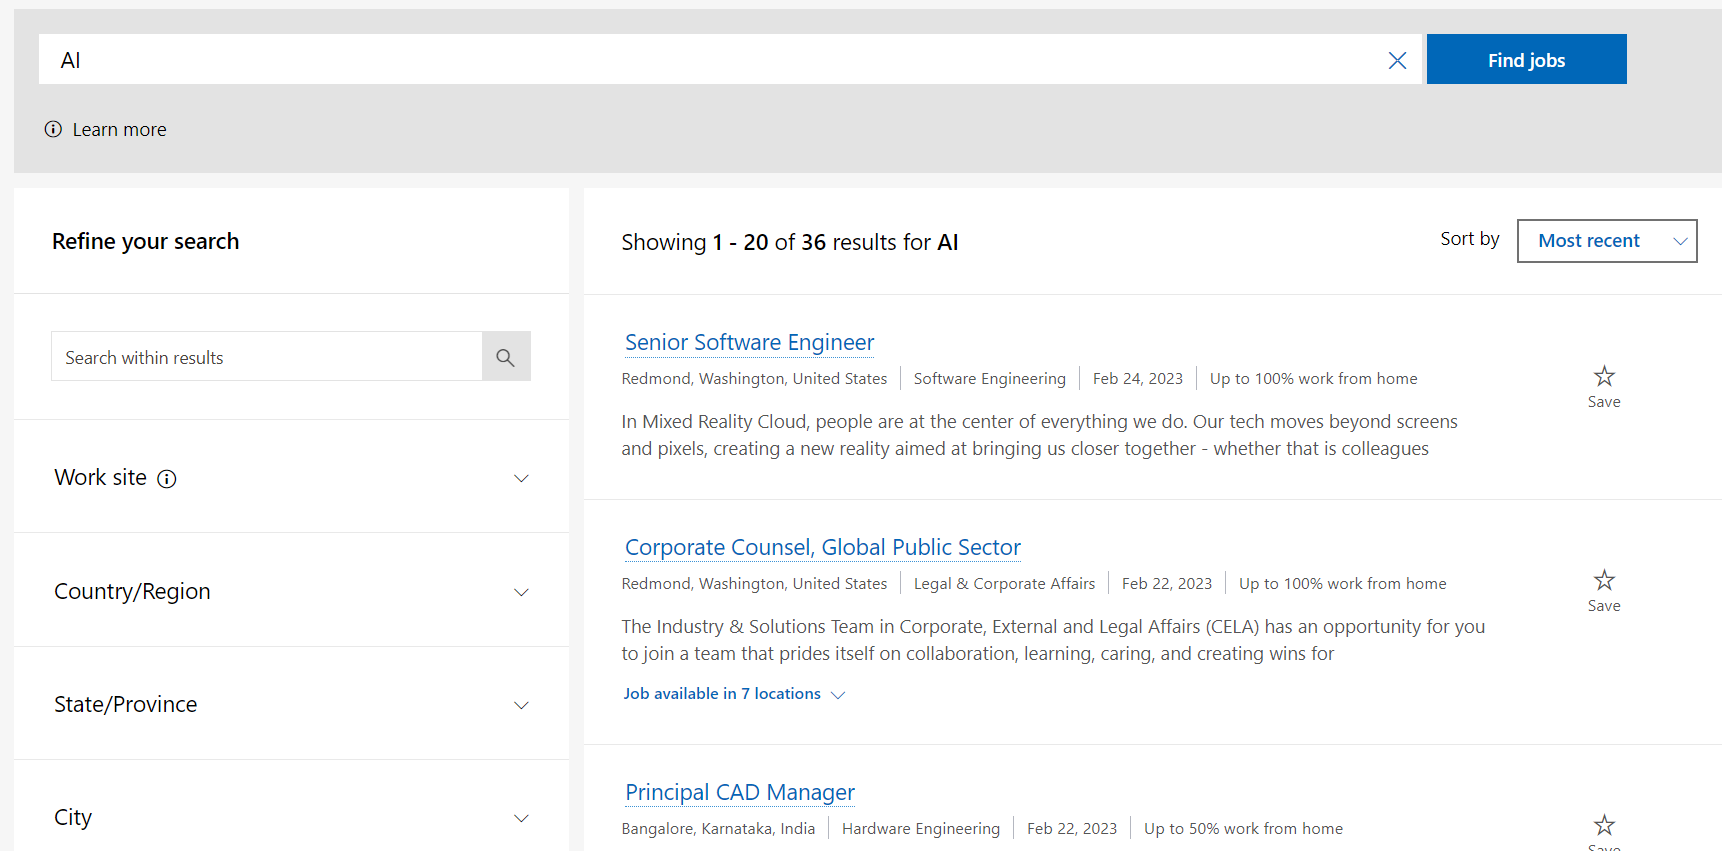
Task: Click the Work site info icon
Action: (x=167, y=479)
